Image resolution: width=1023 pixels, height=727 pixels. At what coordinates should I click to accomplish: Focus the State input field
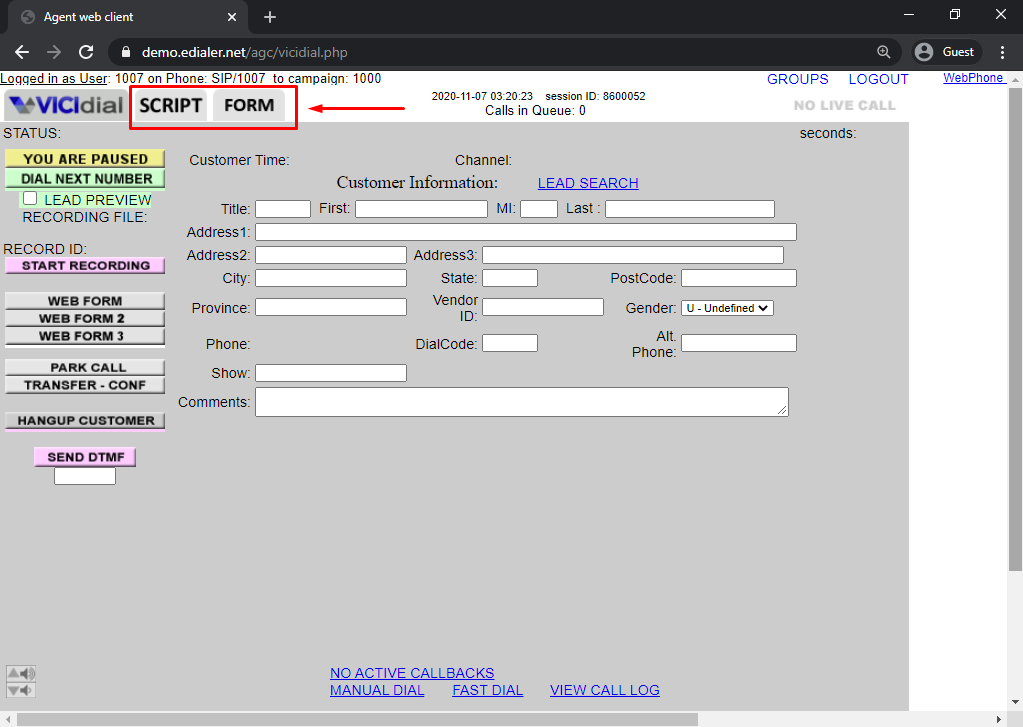pos(510,278)
